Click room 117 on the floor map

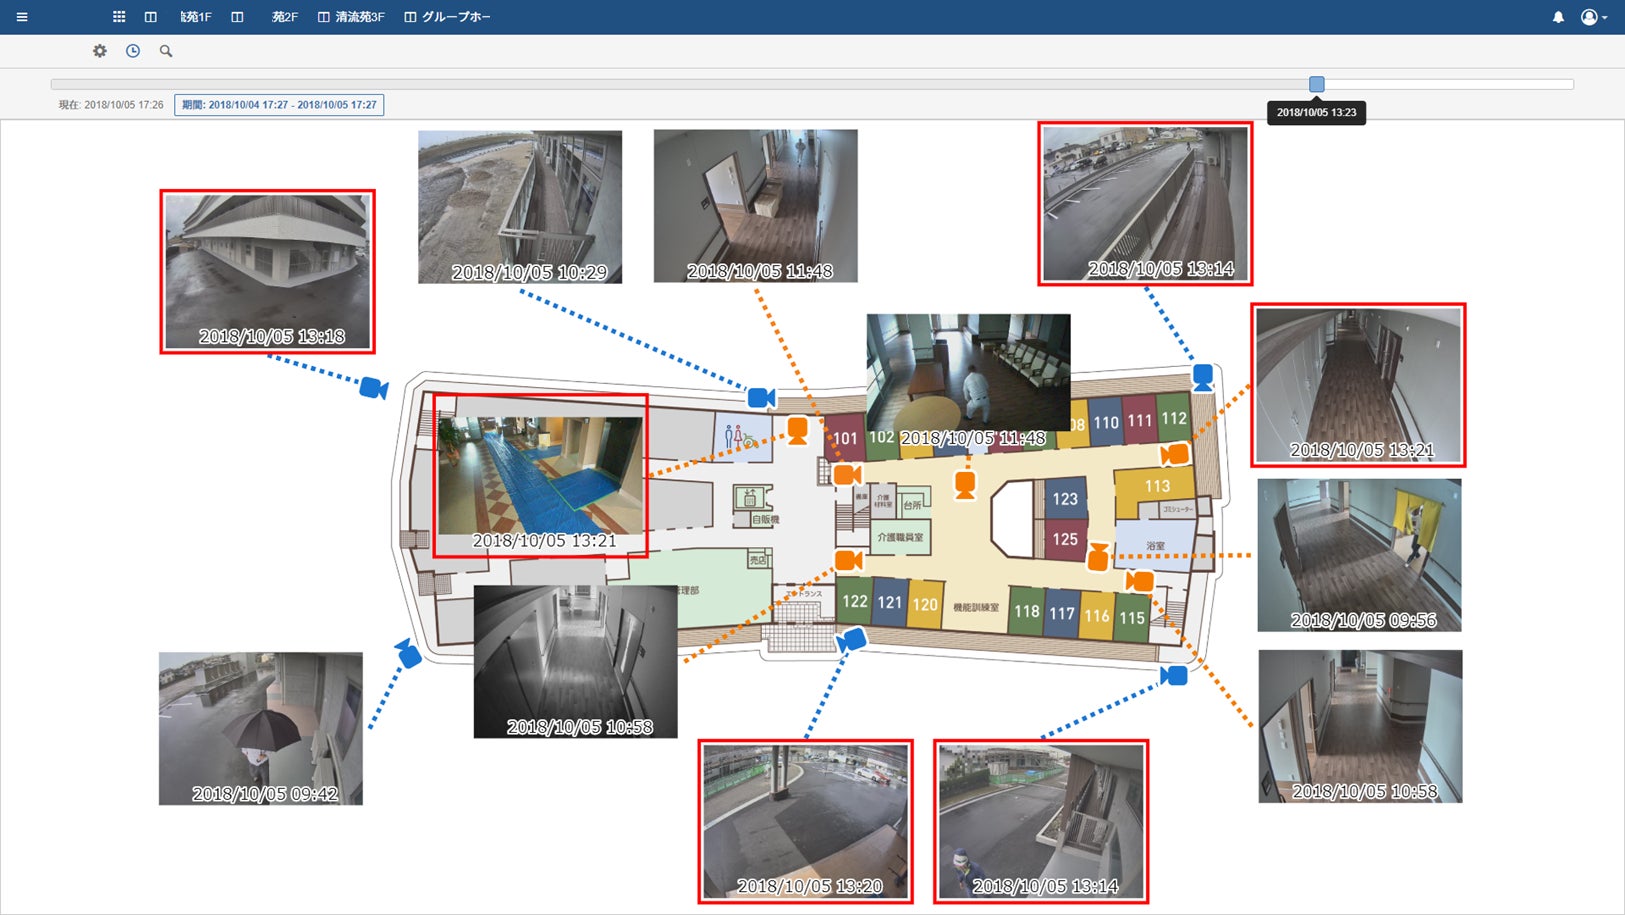pyautogui.click(x=1062, y=613)
